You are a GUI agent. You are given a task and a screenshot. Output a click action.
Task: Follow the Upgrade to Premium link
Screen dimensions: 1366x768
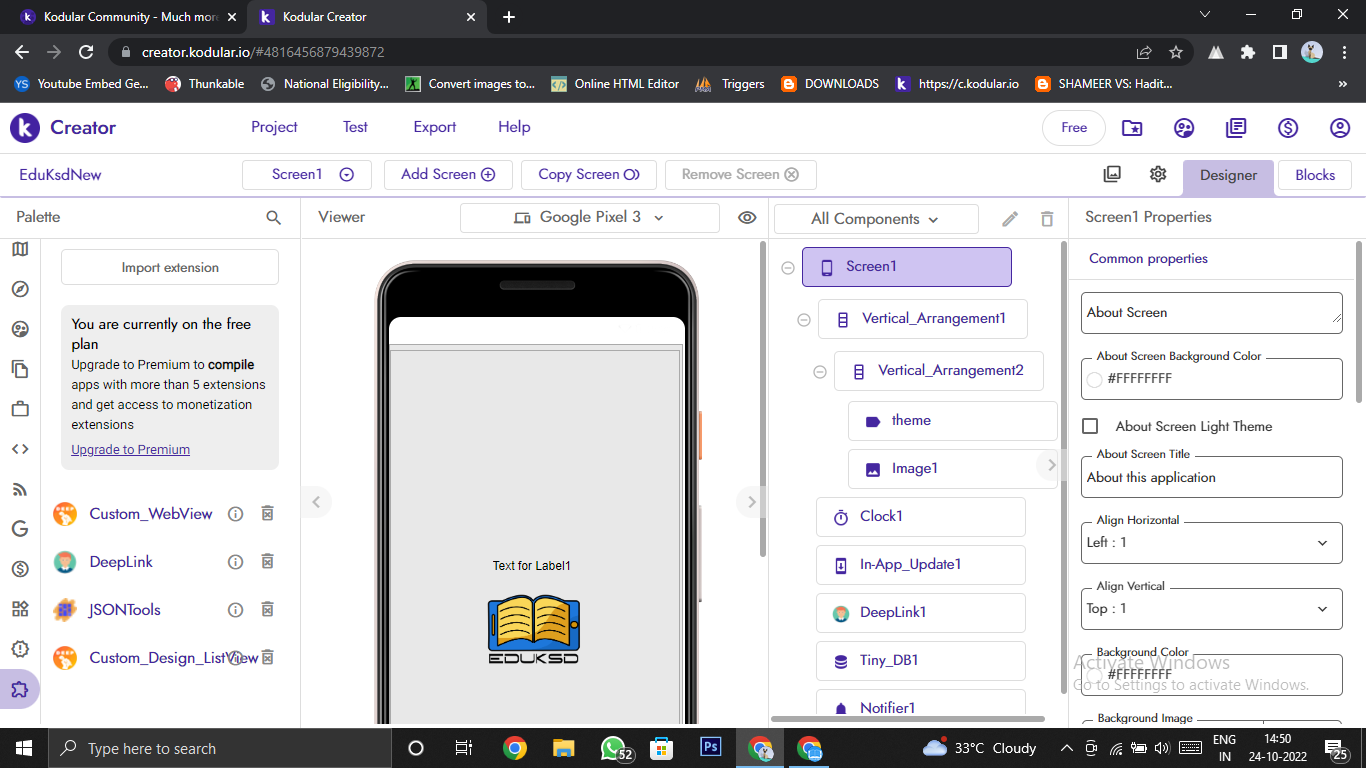coord(130,450)
